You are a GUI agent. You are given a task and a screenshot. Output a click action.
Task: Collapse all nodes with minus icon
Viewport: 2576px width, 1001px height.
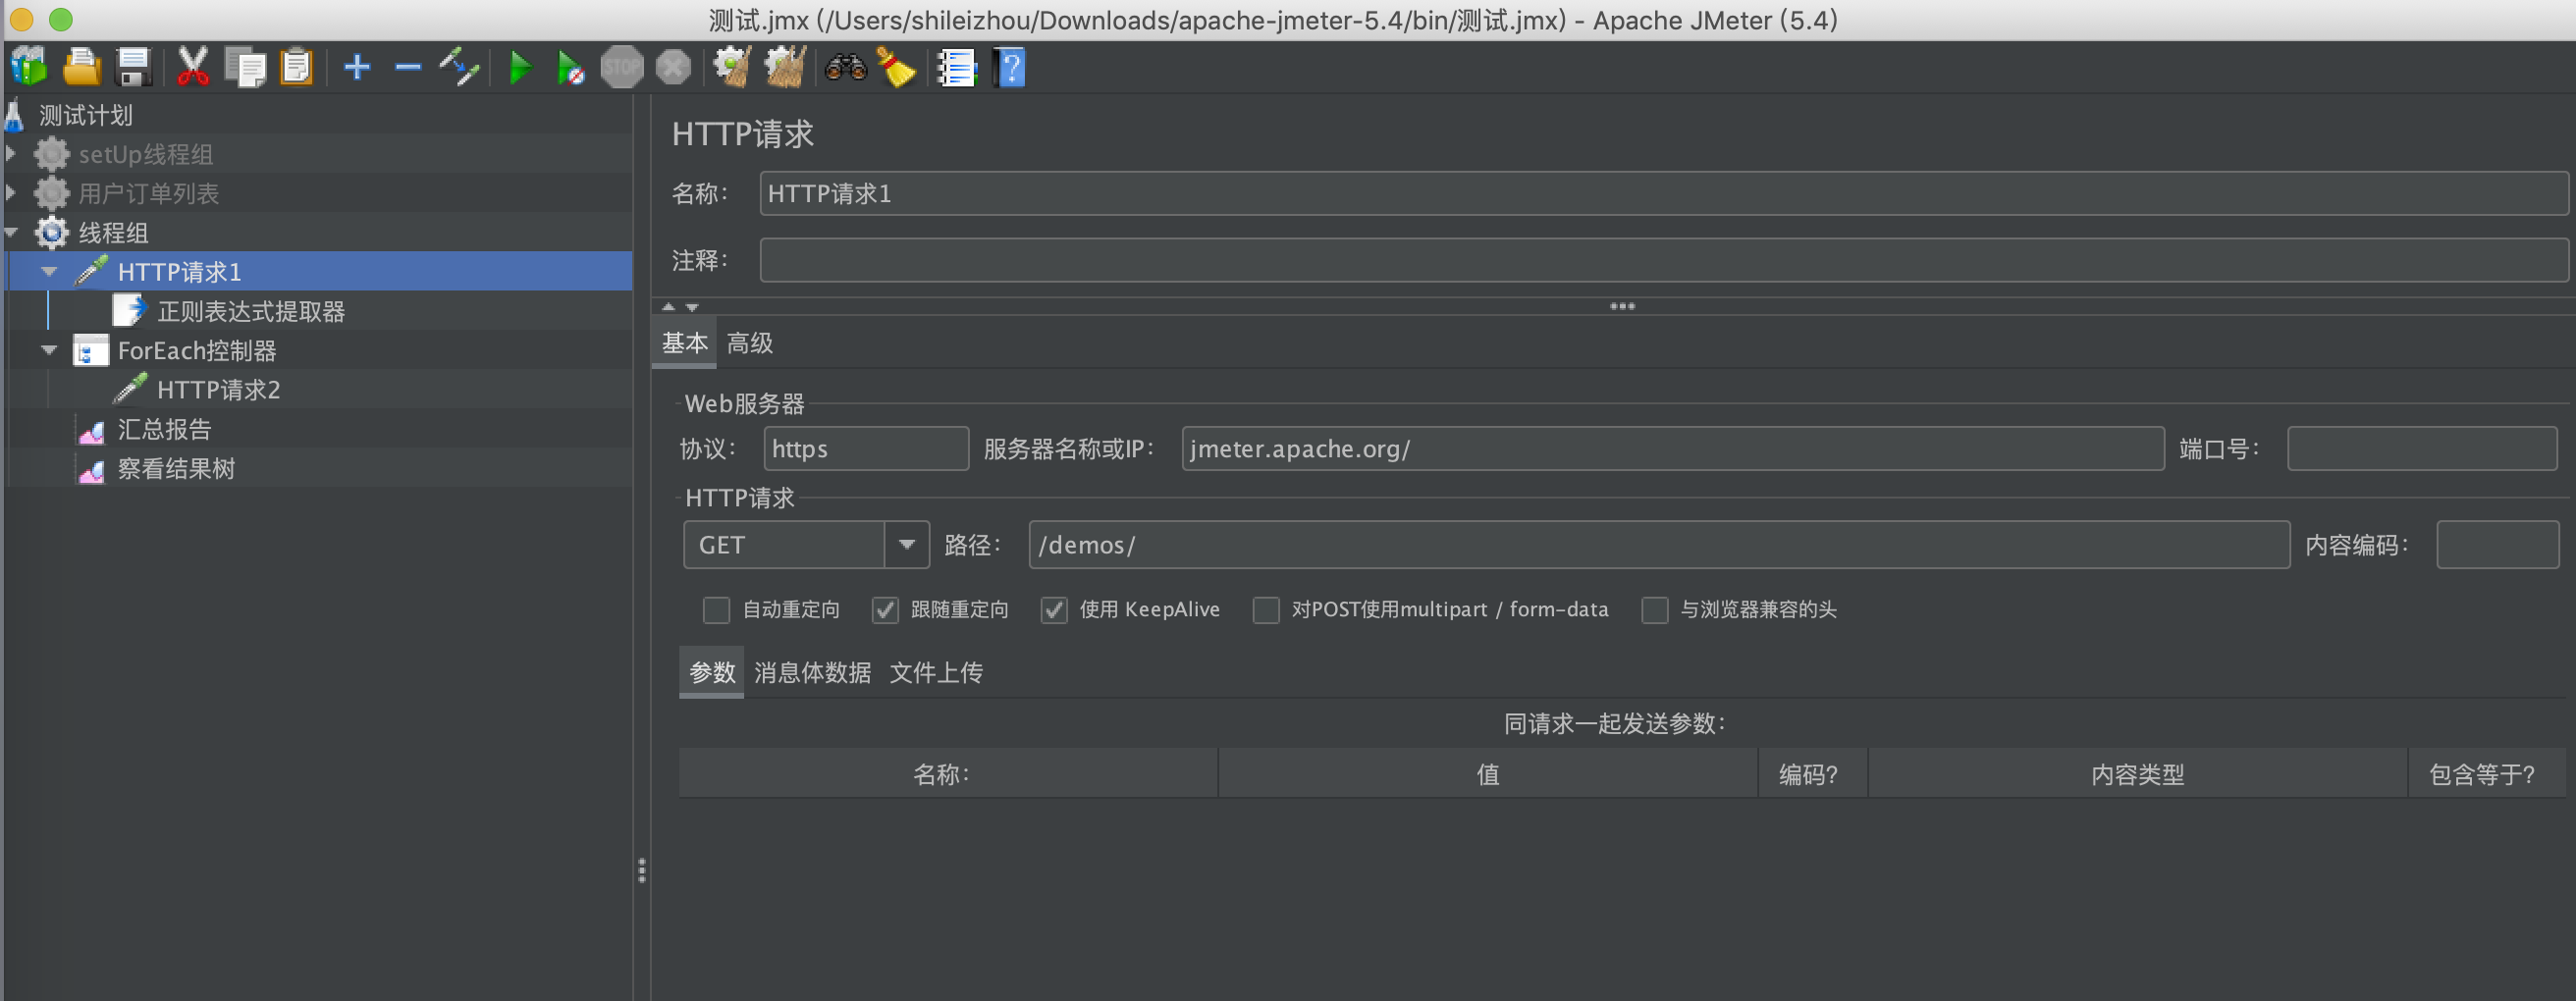(x=408, y=67)
